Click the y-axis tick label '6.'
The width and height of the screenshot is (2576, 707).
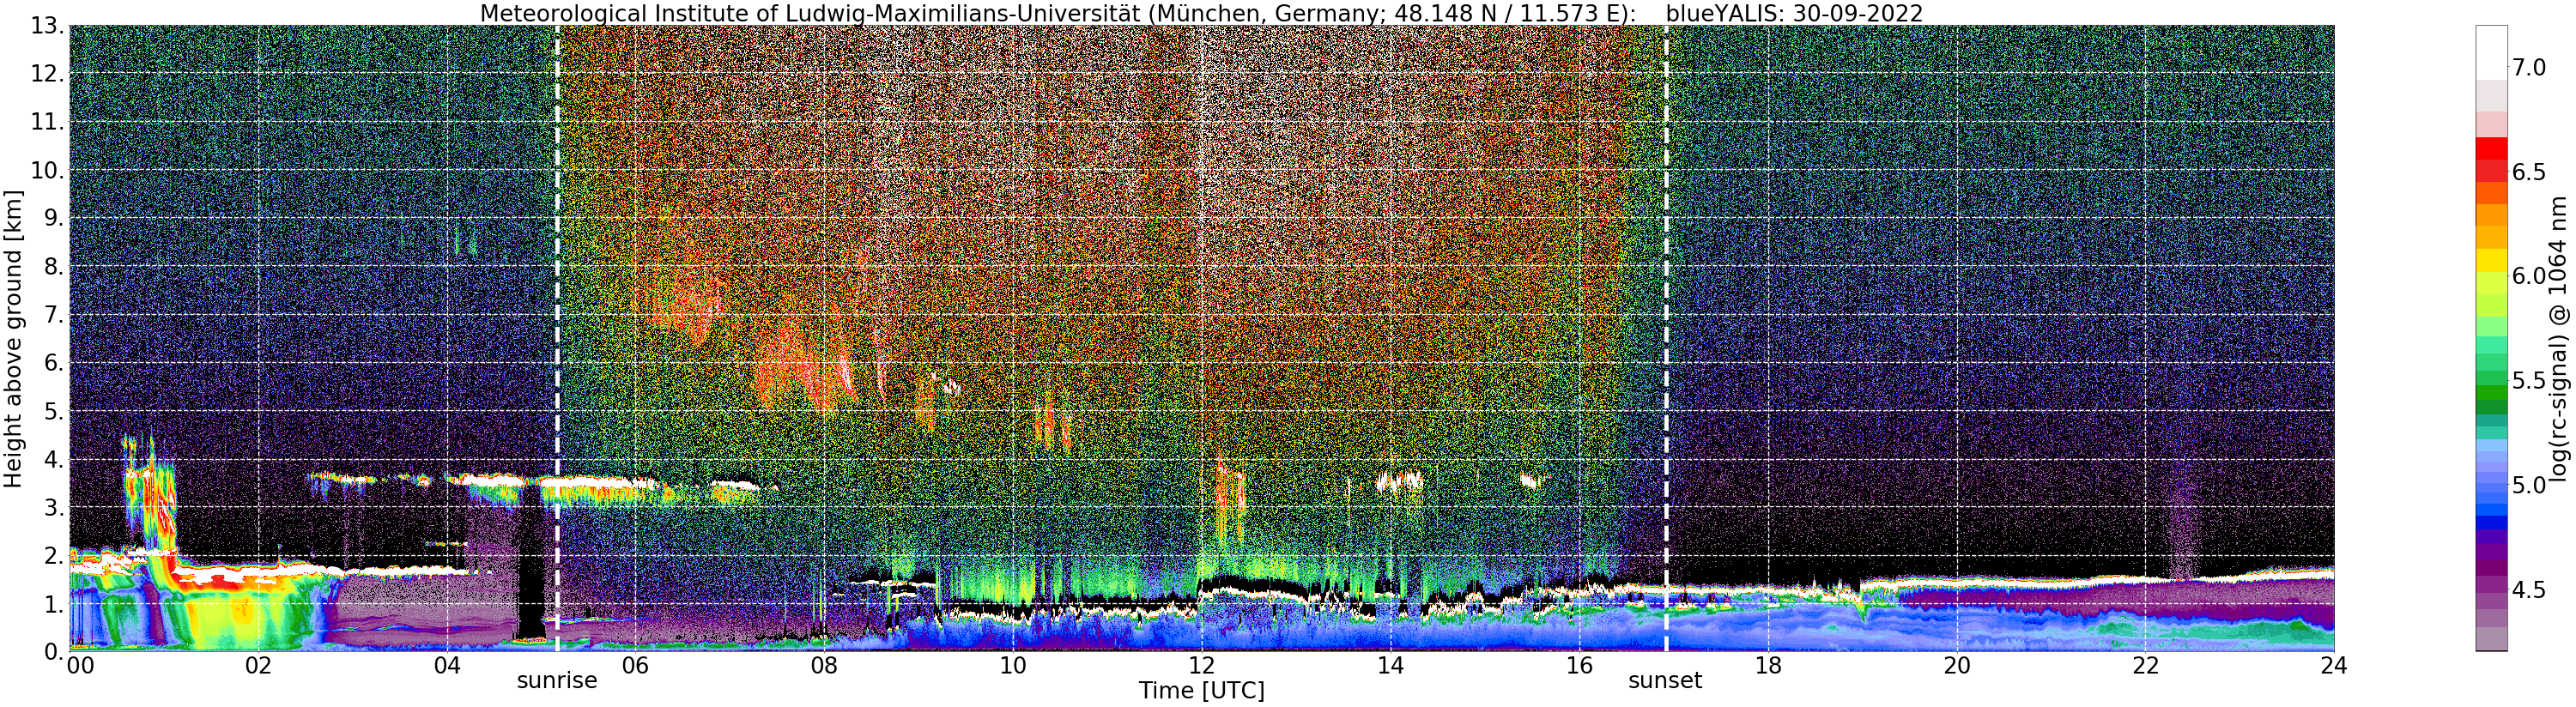[x=54, y=363]
